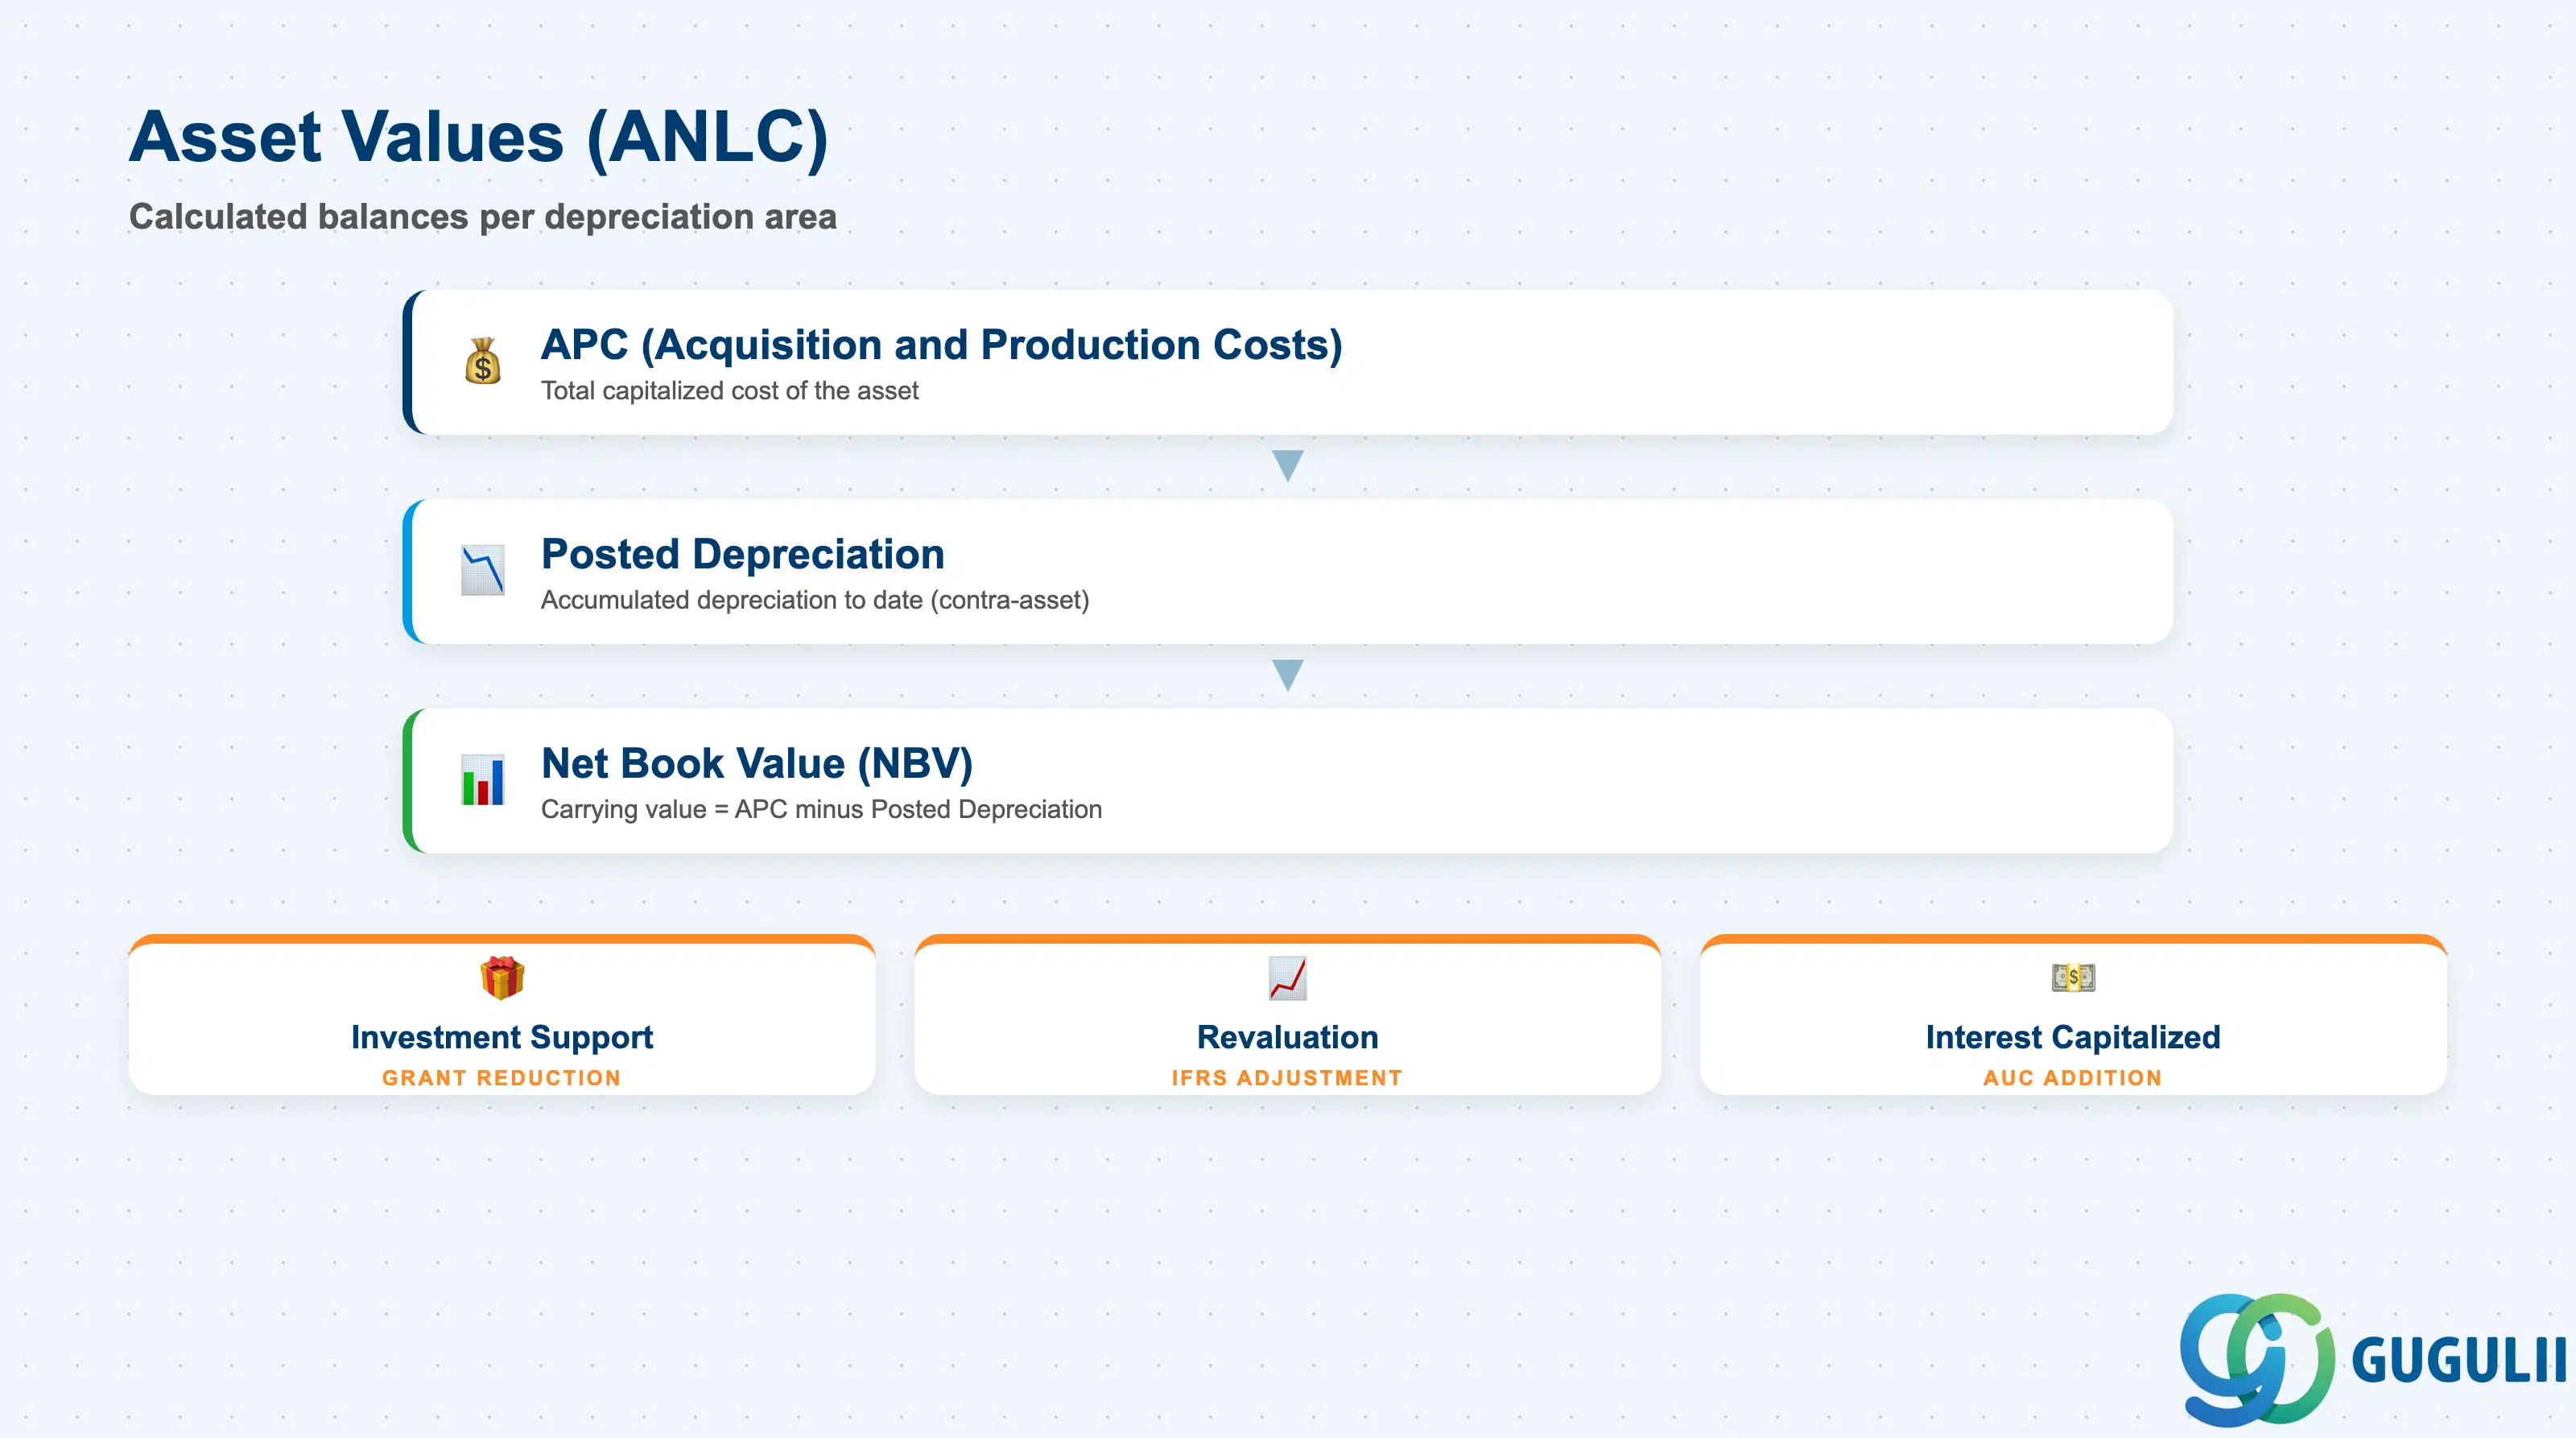Click the rising chart icon above Revaluation

(x=1288, y=978)
